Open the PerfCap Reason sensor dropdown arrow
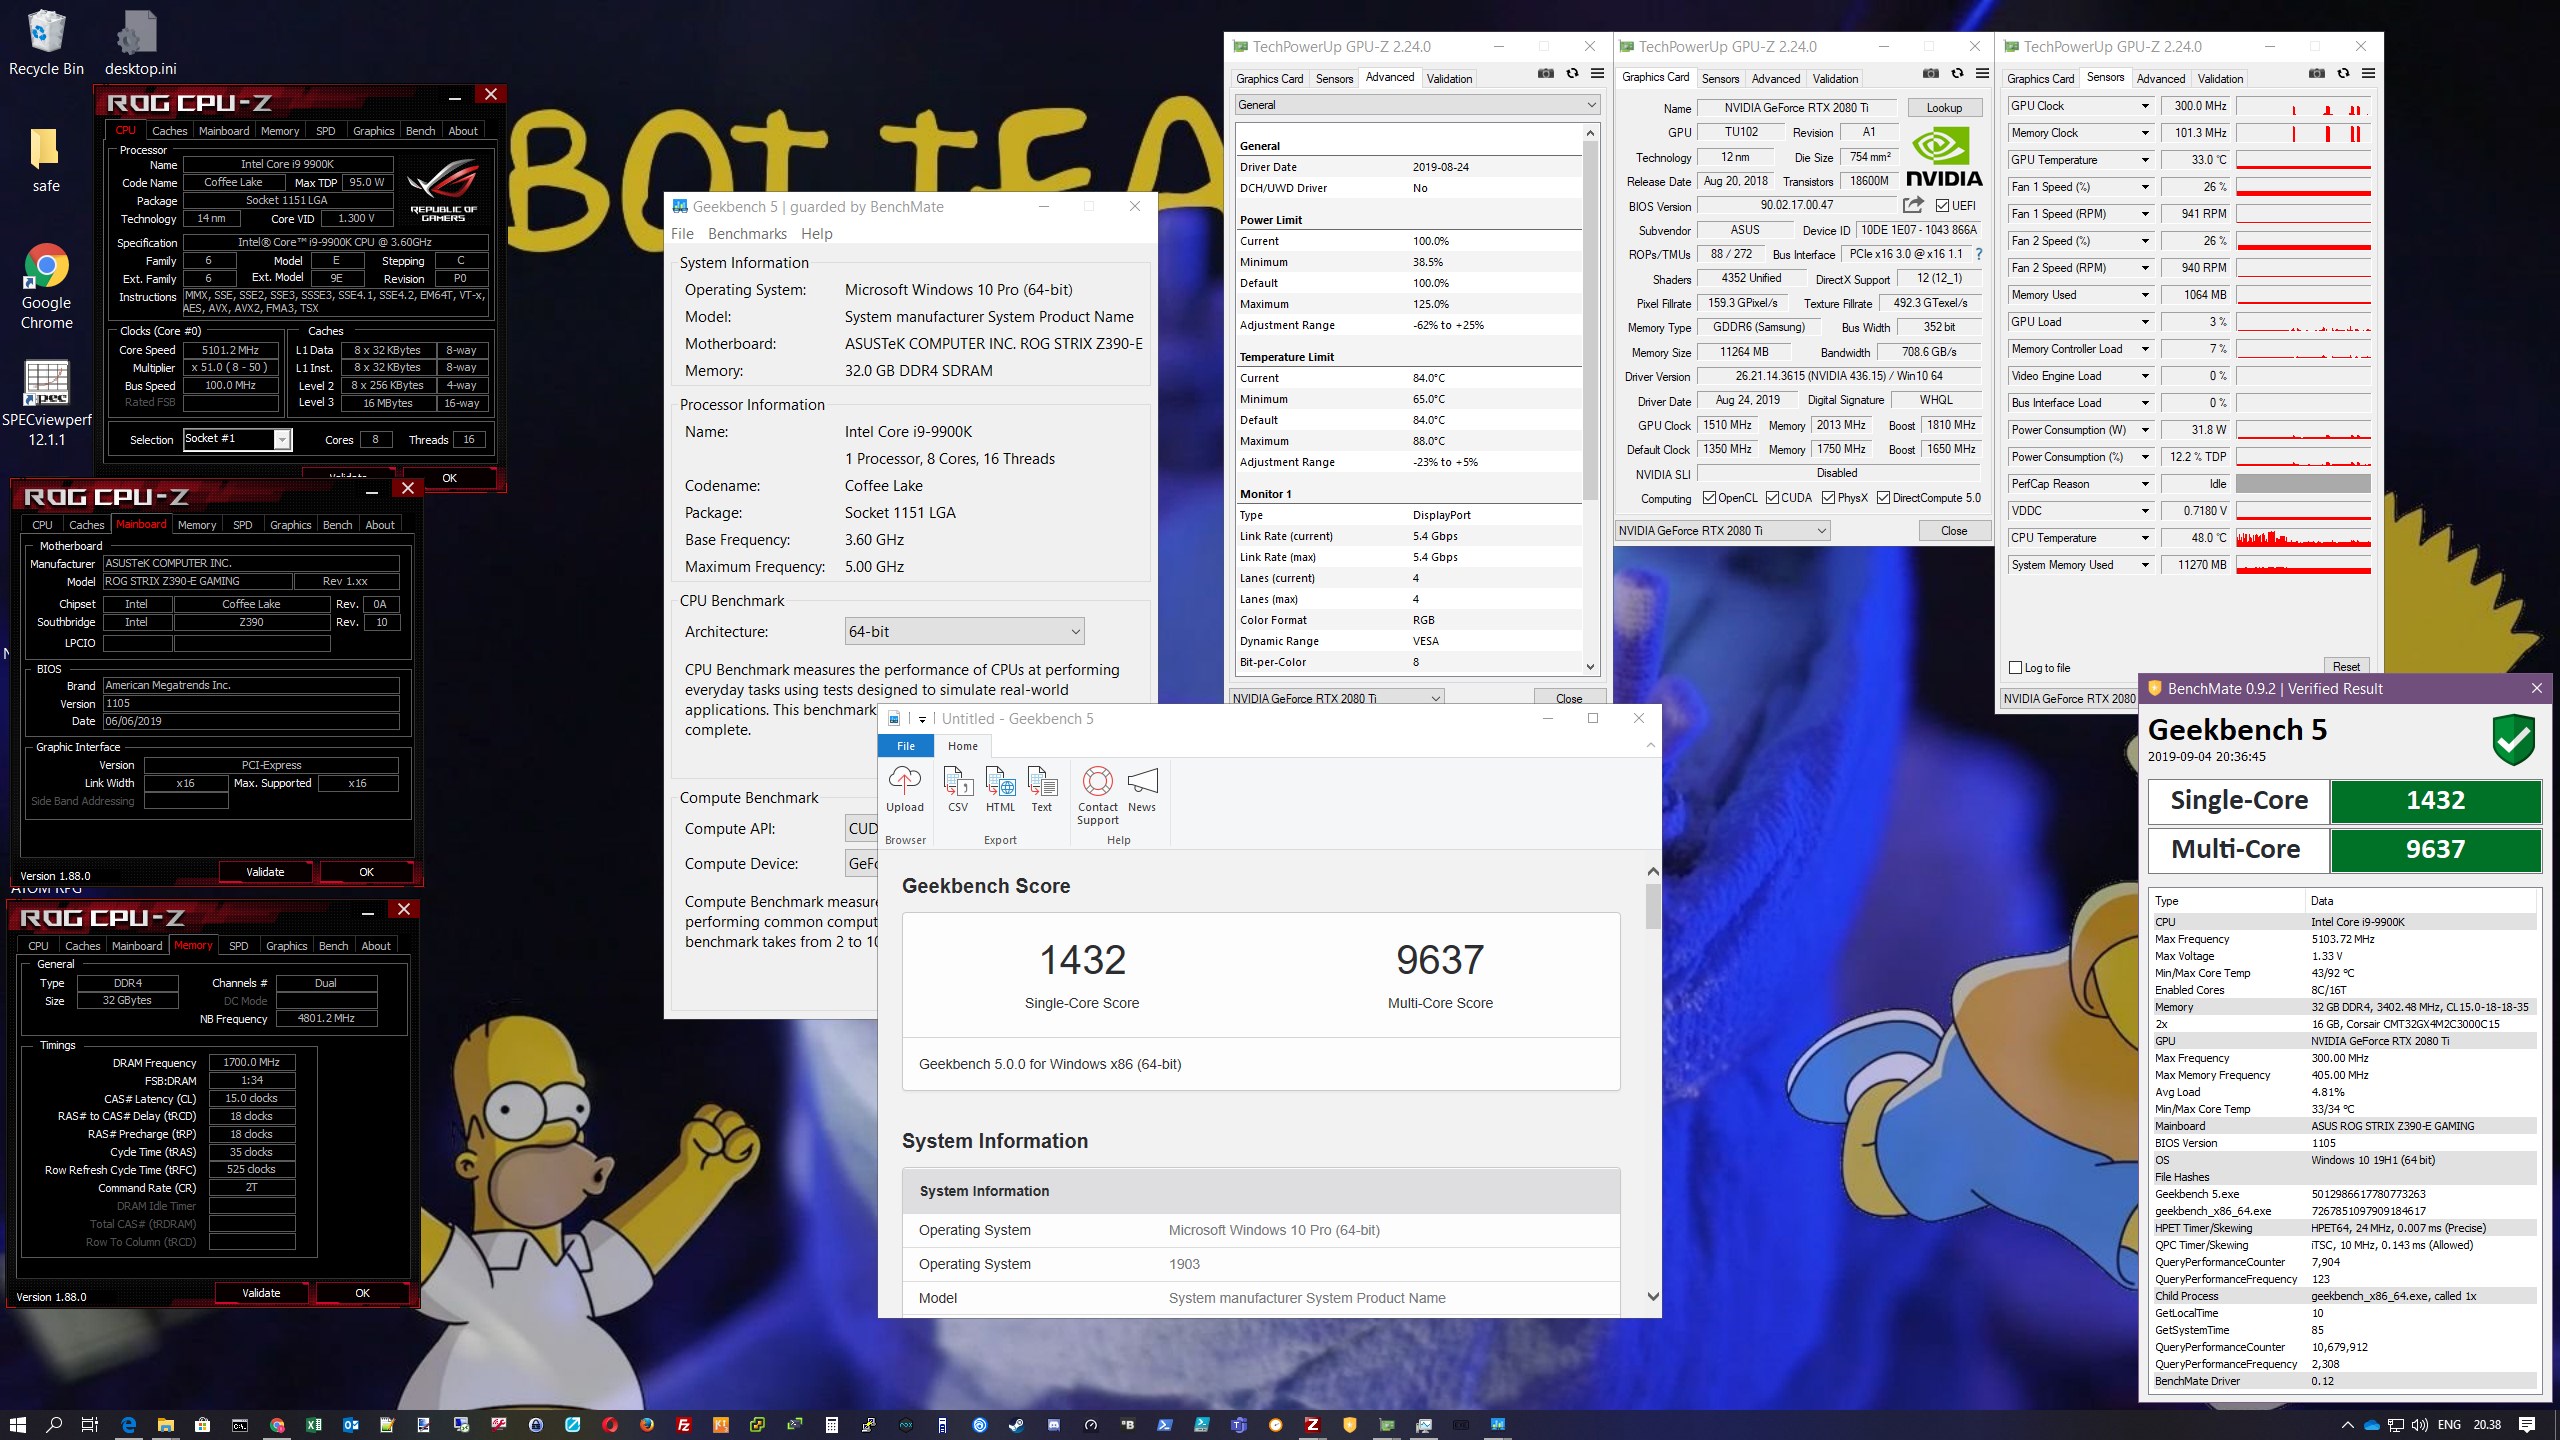 (2144, 484)
